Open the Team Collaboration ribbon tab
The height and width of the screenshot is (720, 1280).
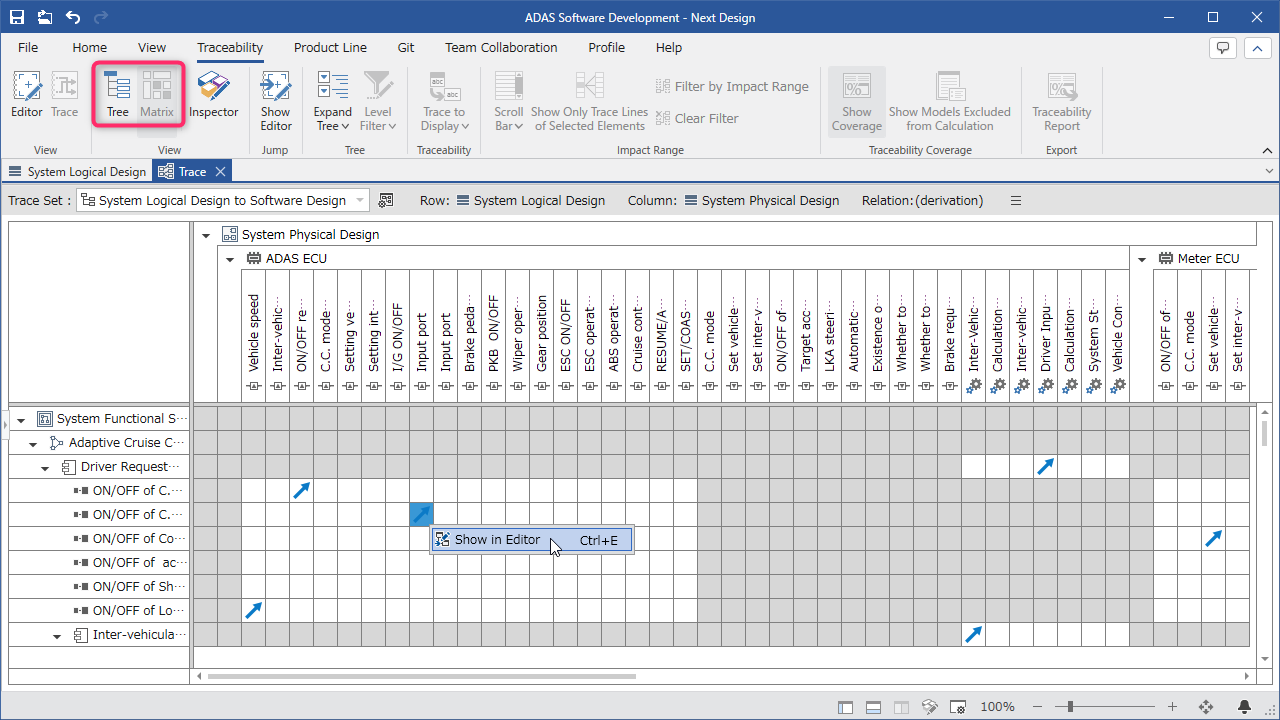pyautogui.click(x=501, y=47)
